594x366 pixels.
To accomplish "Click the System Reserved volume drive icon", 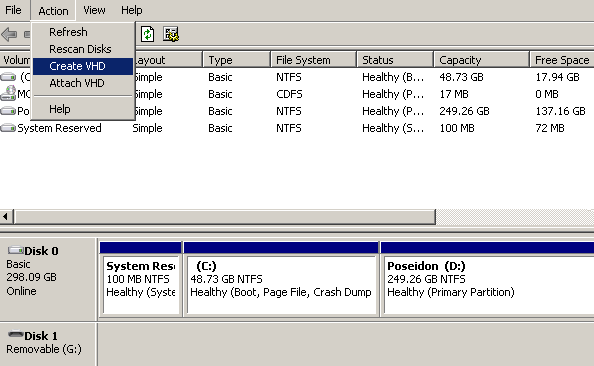I will [8, 128].
